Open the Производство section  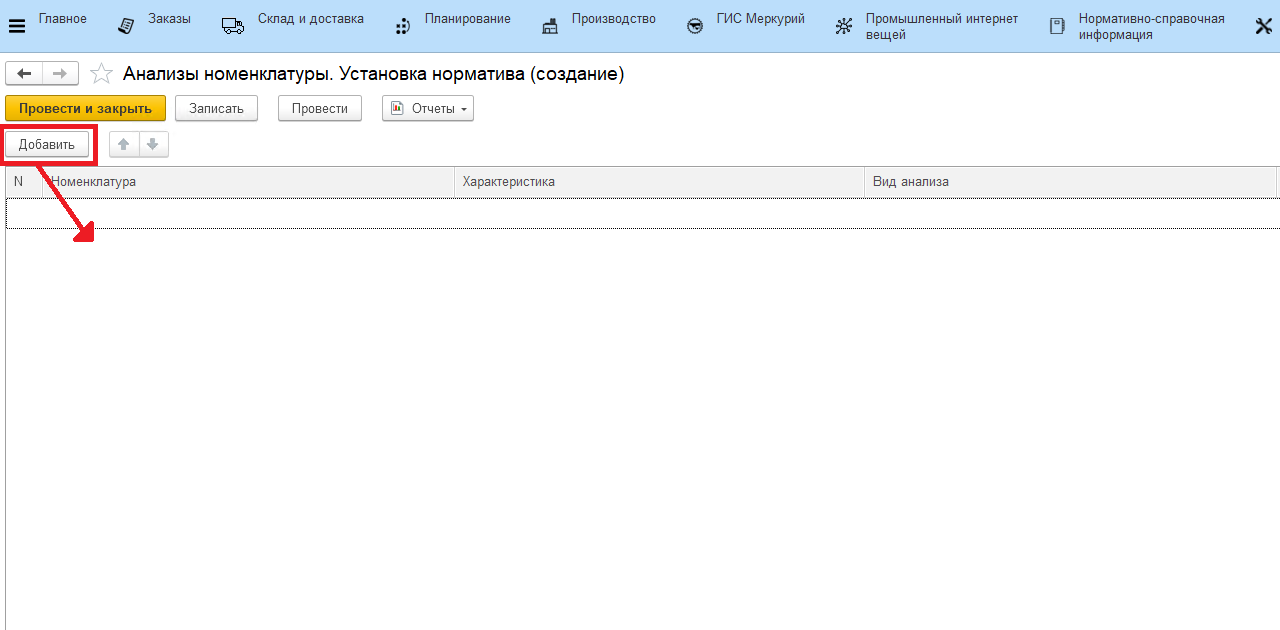613,19
